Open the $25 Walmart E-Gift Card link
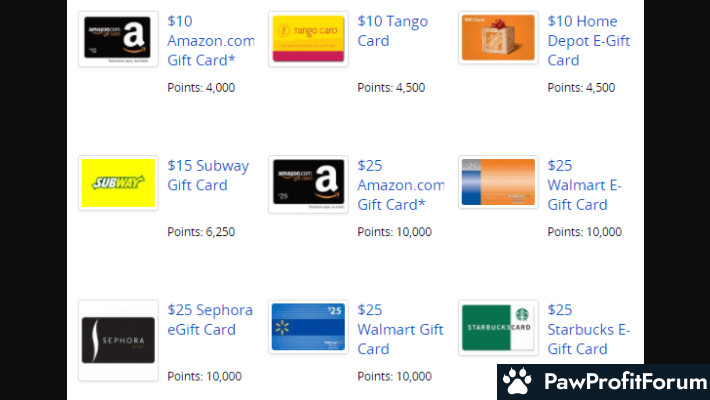This screenshot has width=710, height=400. pos(584,185)
